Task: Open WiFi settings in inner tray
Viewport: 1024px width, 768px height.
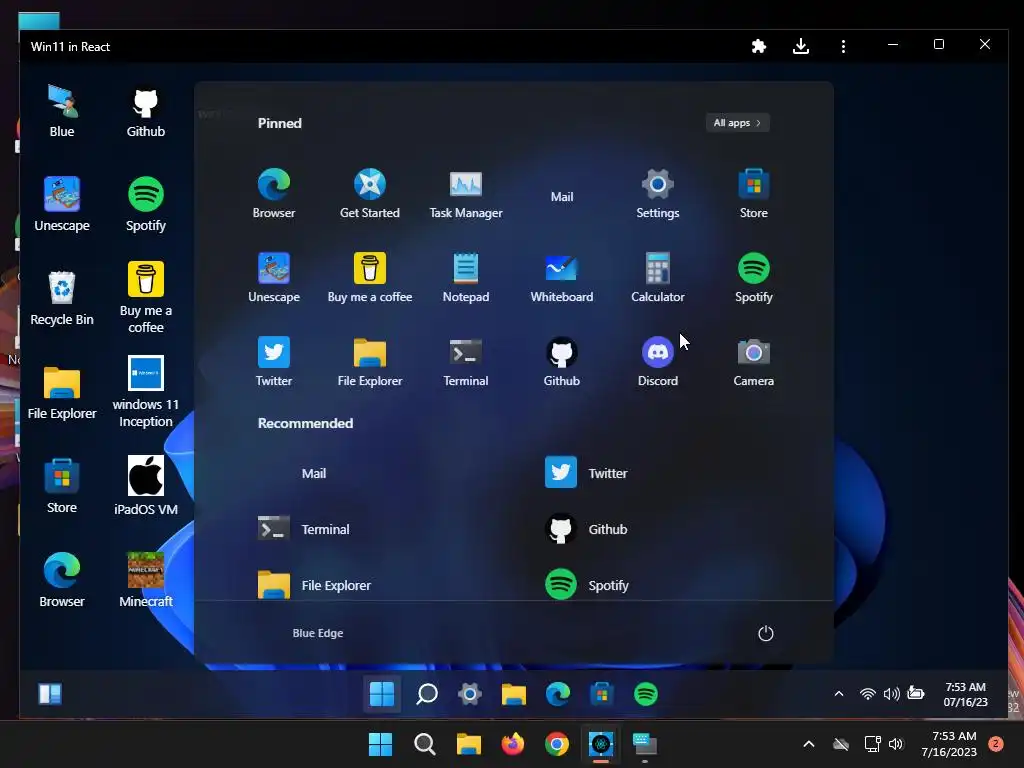Action: pos(867,694)
